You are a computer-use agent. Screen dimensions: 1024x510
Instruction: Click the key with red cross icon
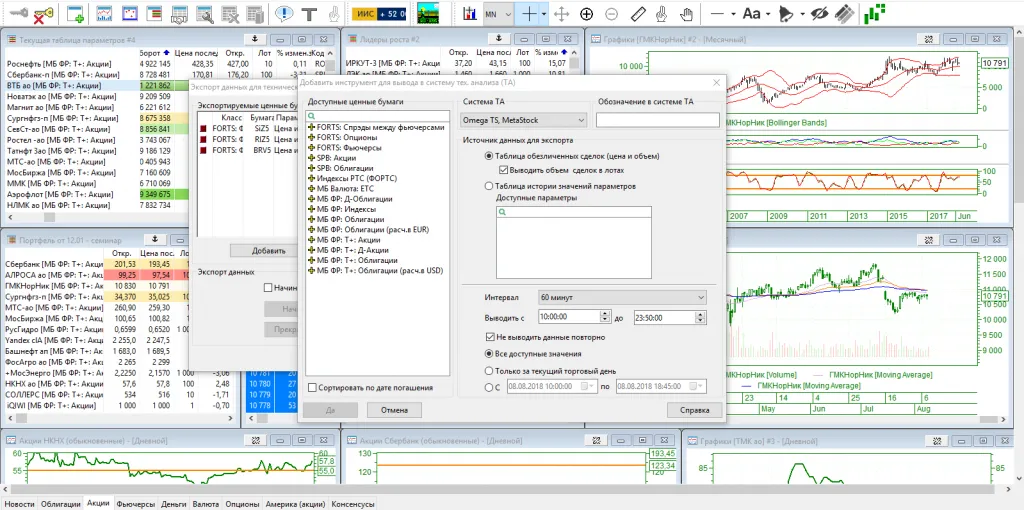[43, 14]
